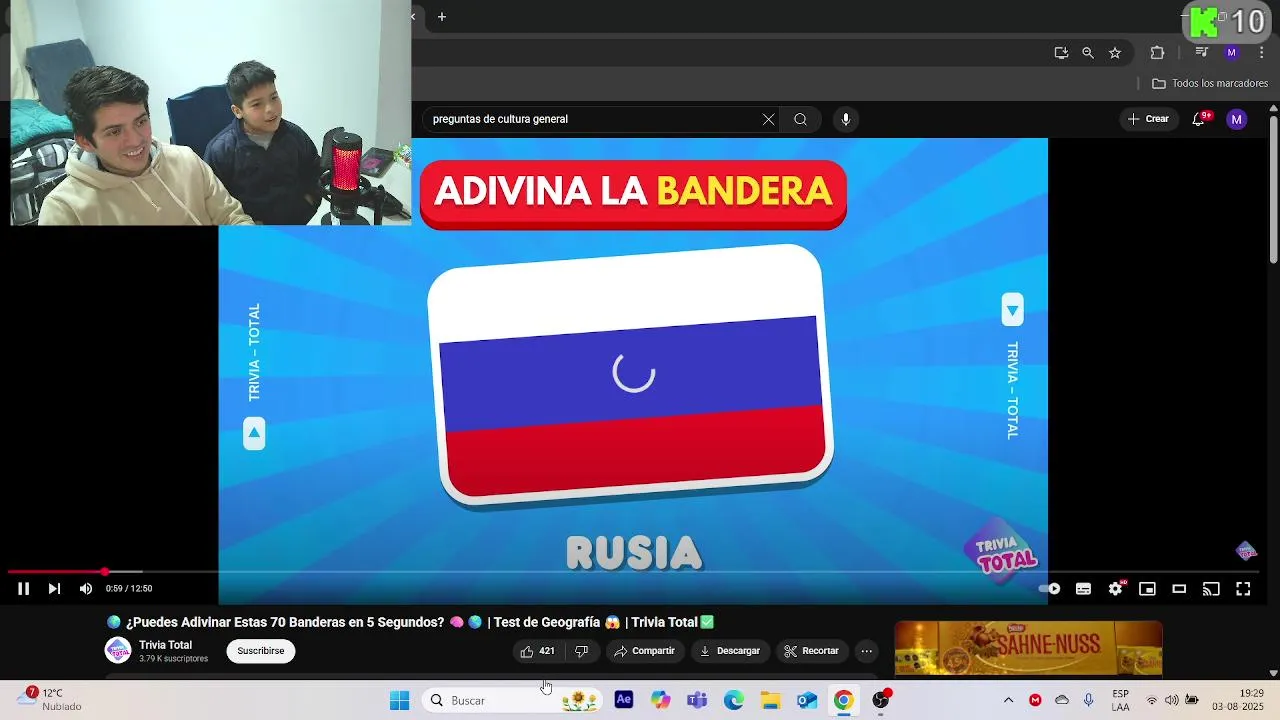Enter full screen mode
Screen dimensions: 1280x720
(1243, 589)
